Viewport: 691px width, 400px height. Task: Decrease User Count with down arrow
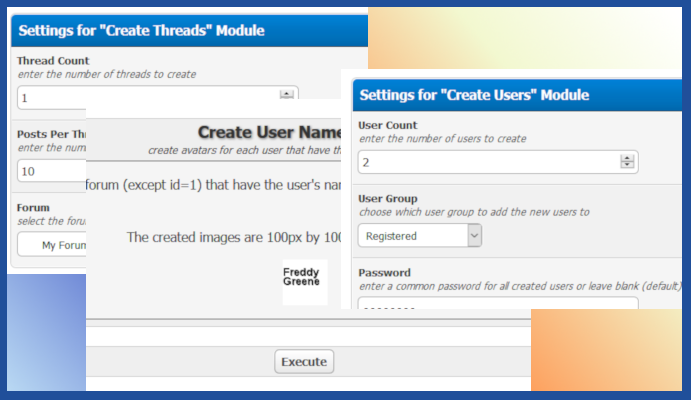pos(627,166)
